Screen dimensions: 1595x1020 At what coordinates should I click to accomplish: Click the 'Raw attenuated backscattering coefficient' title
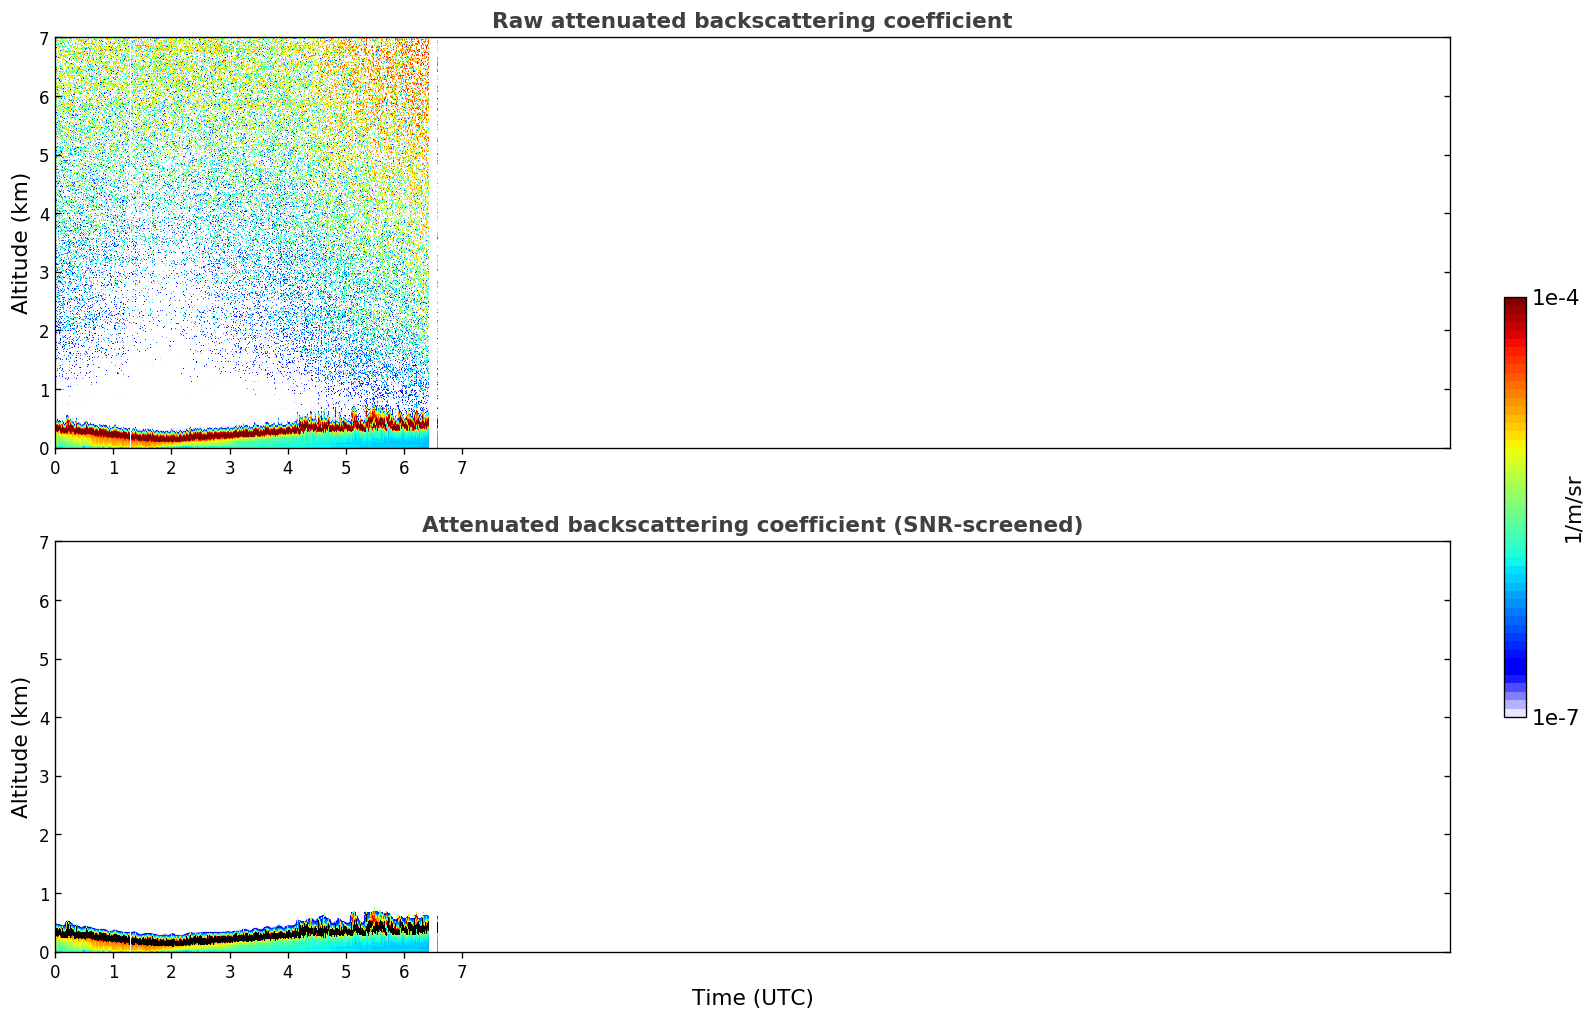[x=751, y=21]
